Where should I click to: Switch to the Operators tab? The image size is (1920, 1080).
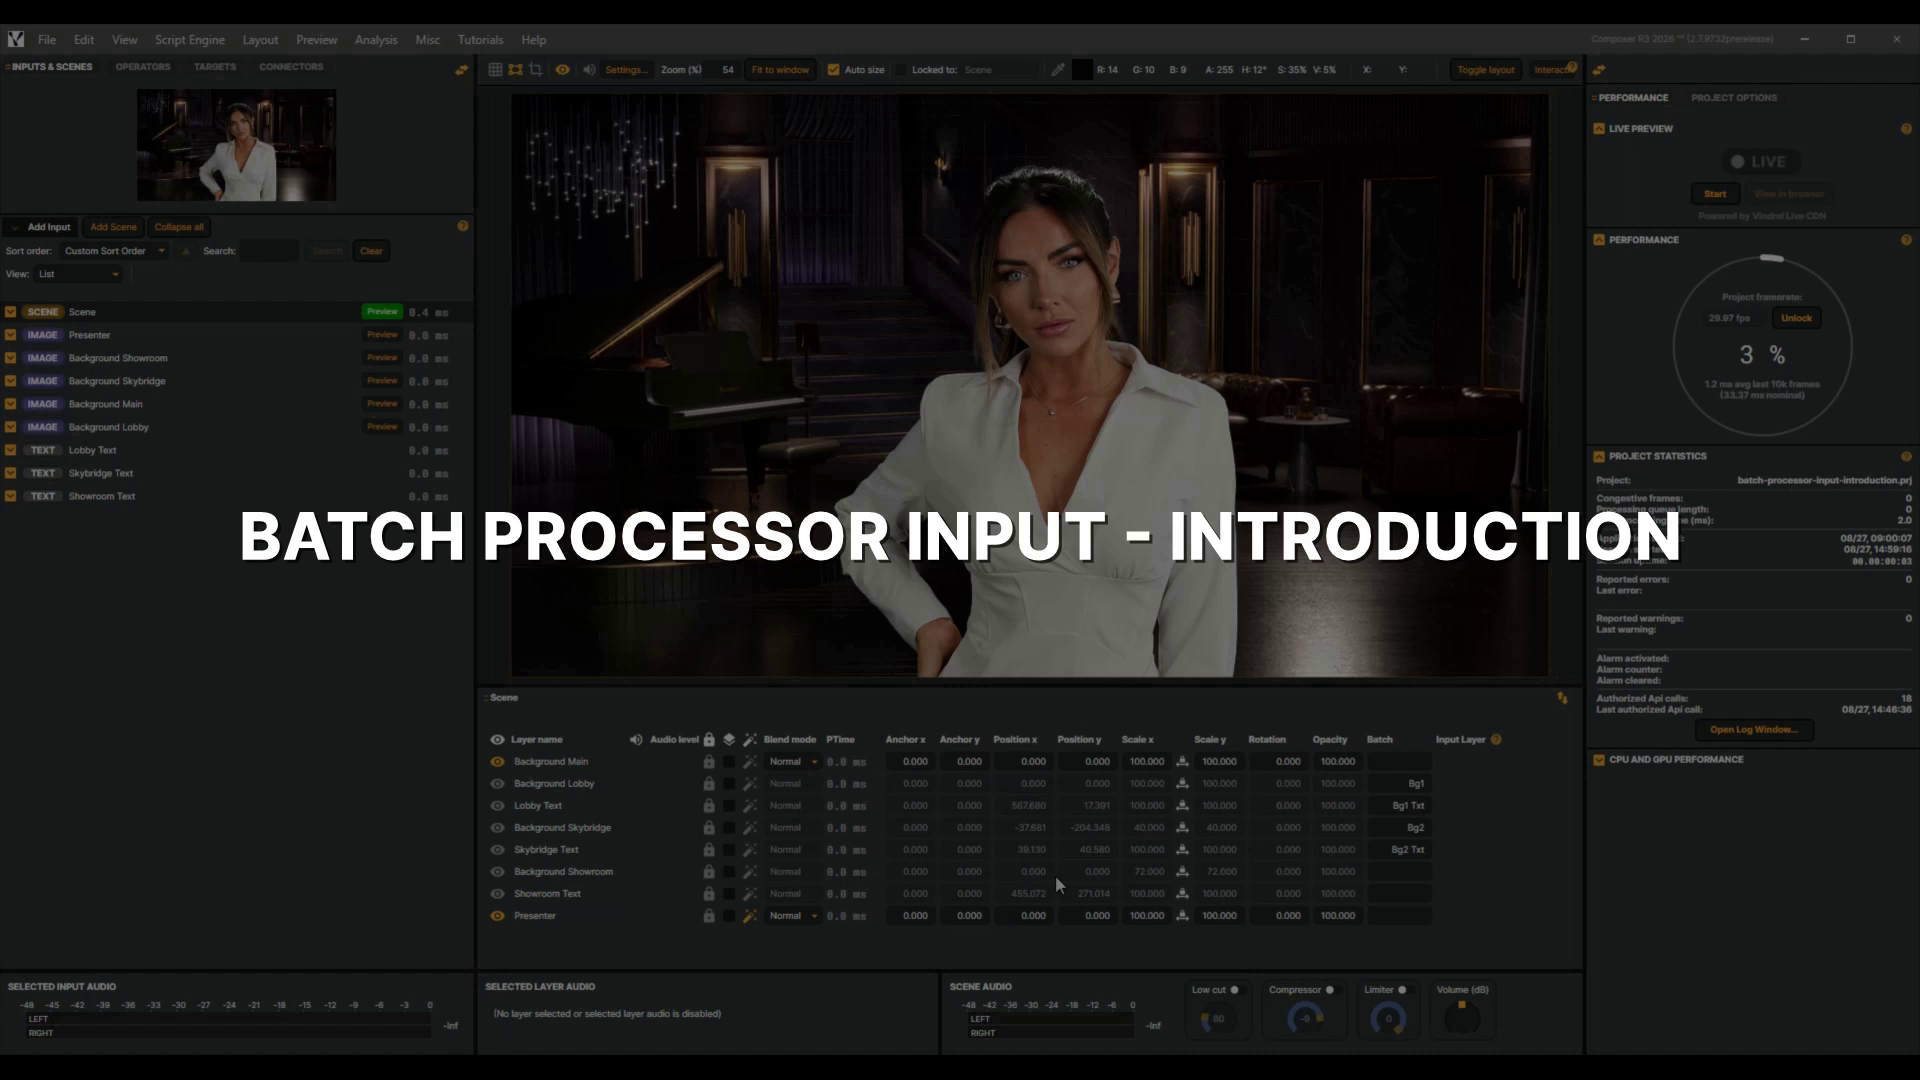pyautogui.click(x=143, y=67)
